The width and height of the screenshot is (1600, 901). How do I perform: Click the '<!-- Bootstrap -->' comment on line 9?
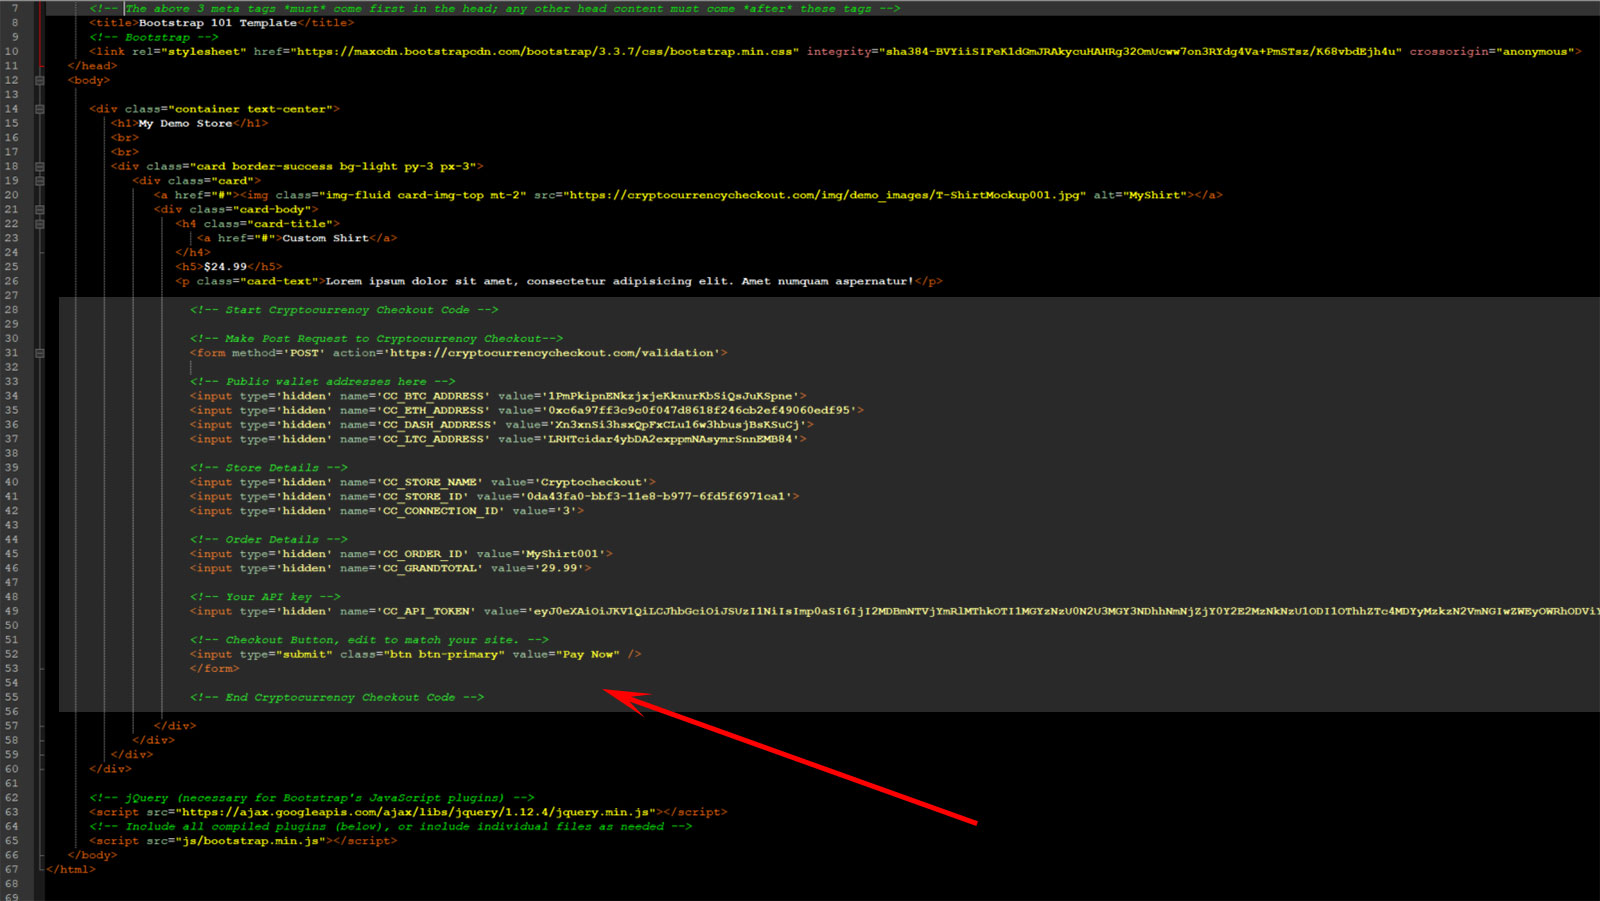154,37
